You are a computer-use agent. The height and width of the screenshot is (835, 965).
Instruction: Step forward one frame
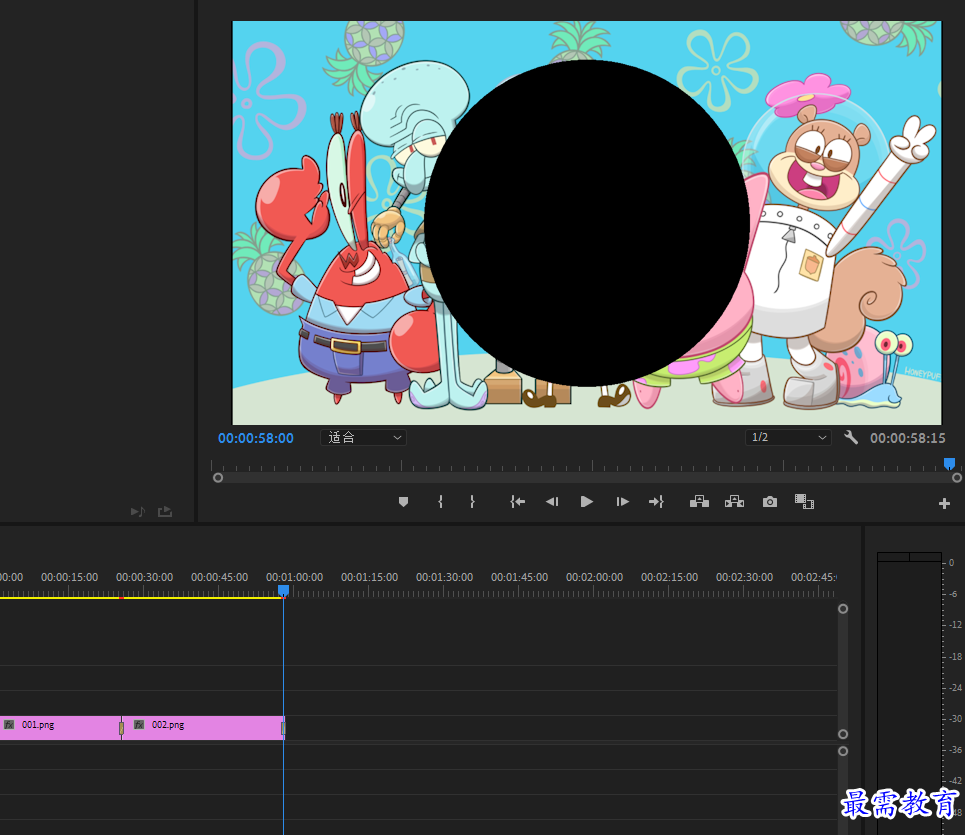(622, 502)
